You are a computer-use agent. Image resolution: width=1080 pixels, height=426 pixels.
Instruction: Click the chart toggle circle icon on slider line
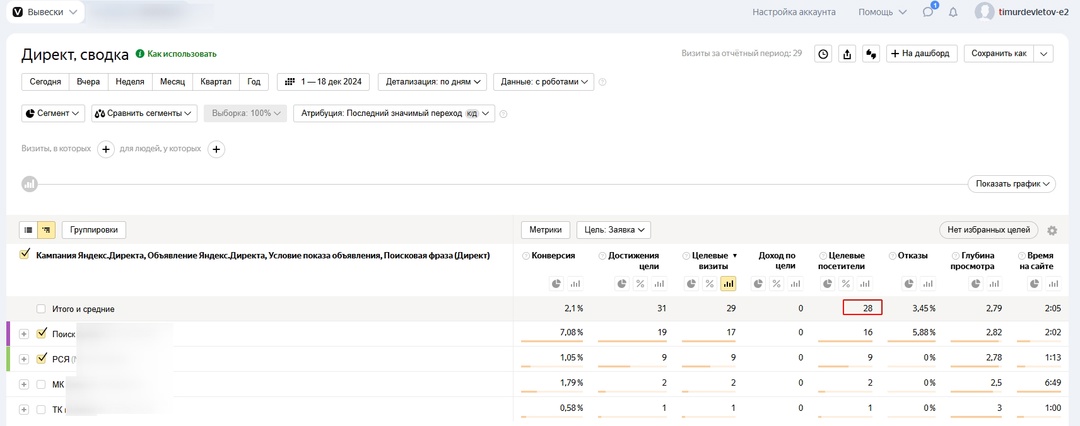[29, 184]
